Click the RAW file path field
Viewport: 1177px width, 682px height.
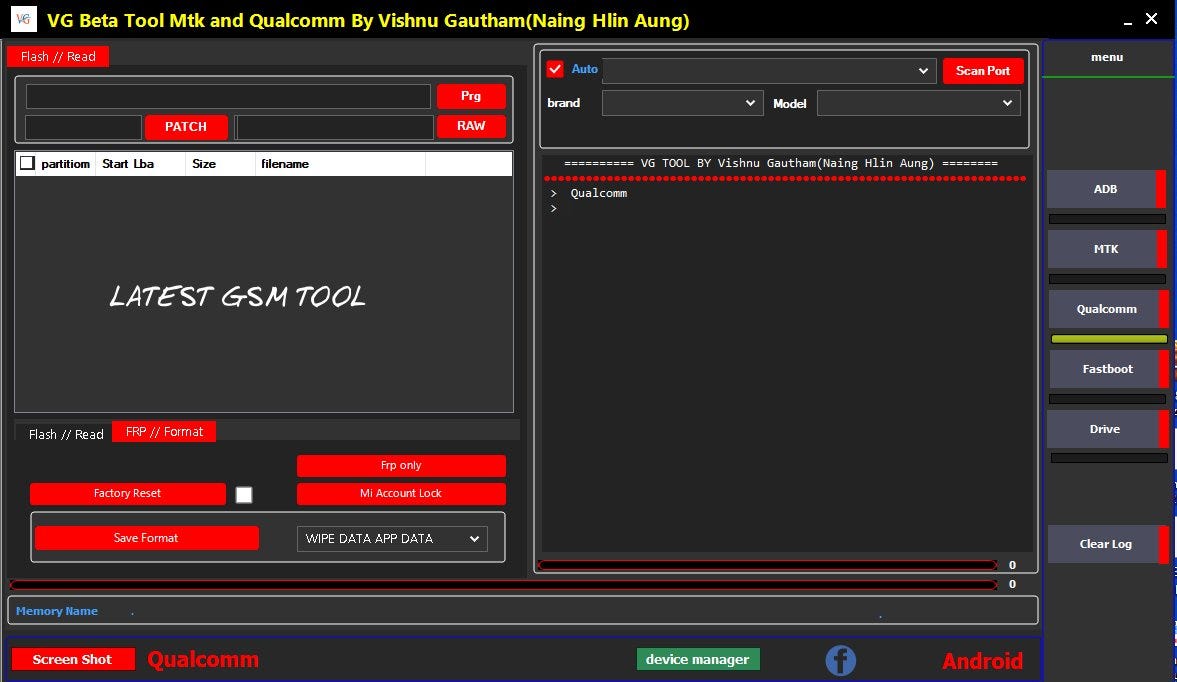[x=335, y=127]
